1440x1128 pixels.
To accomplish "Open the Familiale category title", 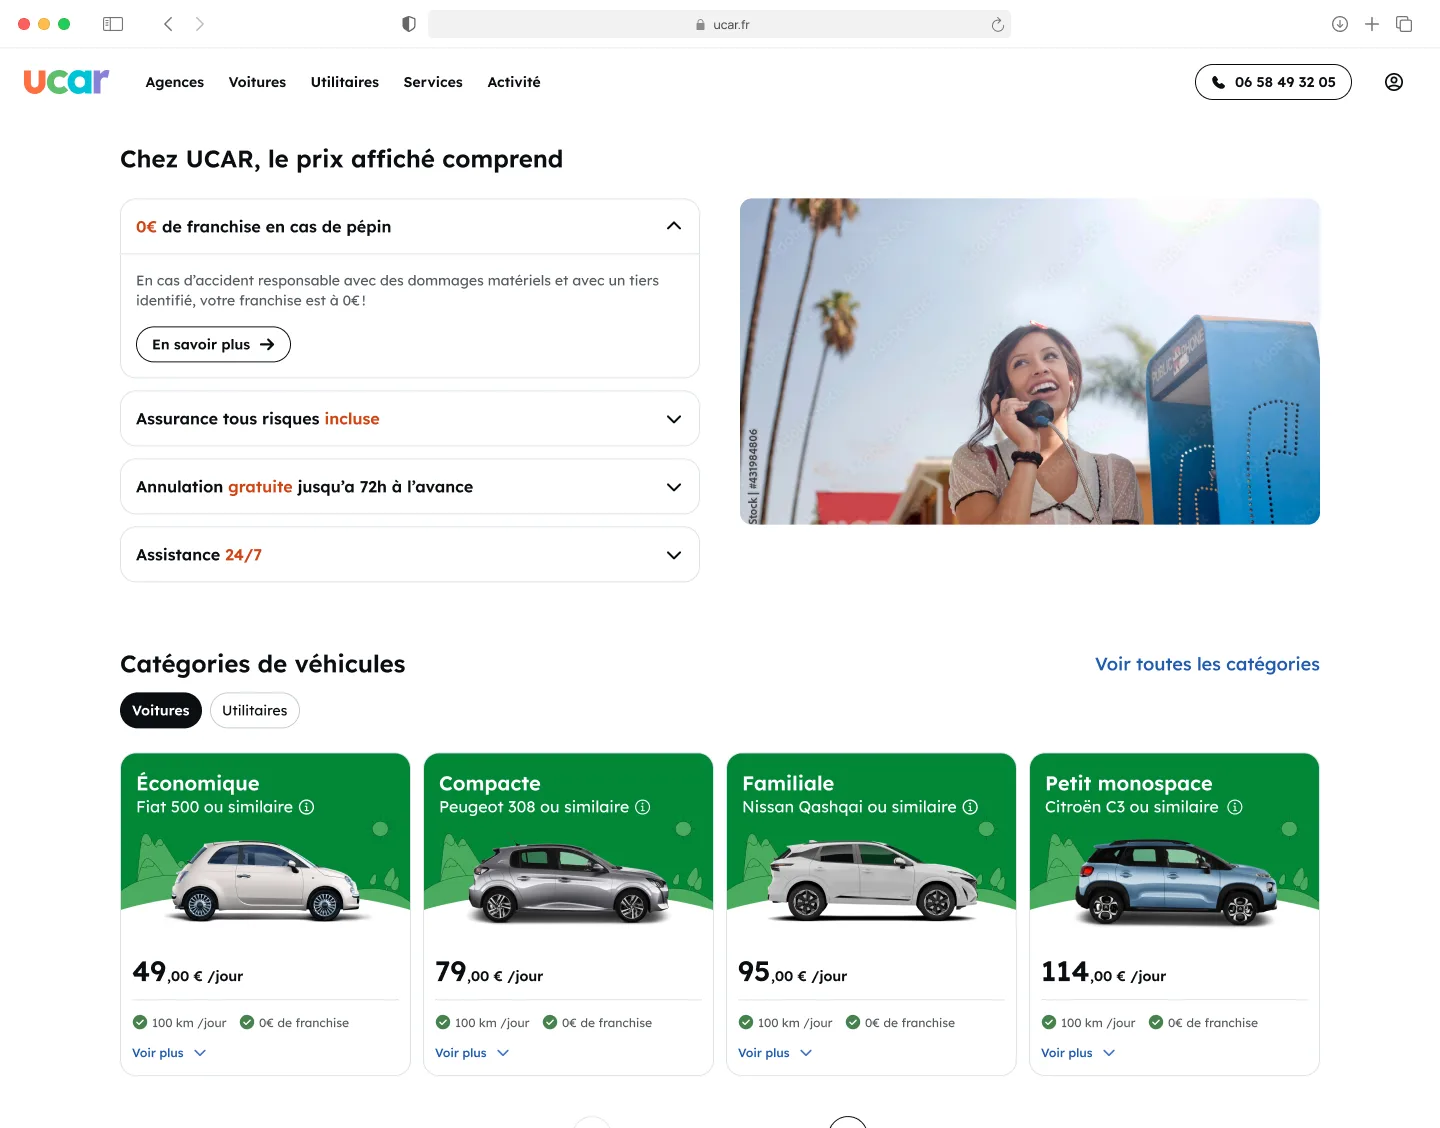I will 788,783.
